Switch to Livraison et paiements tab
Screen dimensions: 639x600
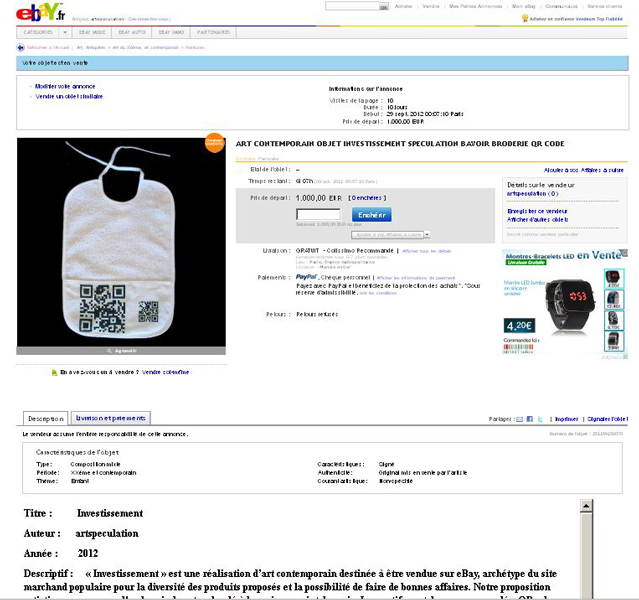pyautogui.click(x=111, y=418)
